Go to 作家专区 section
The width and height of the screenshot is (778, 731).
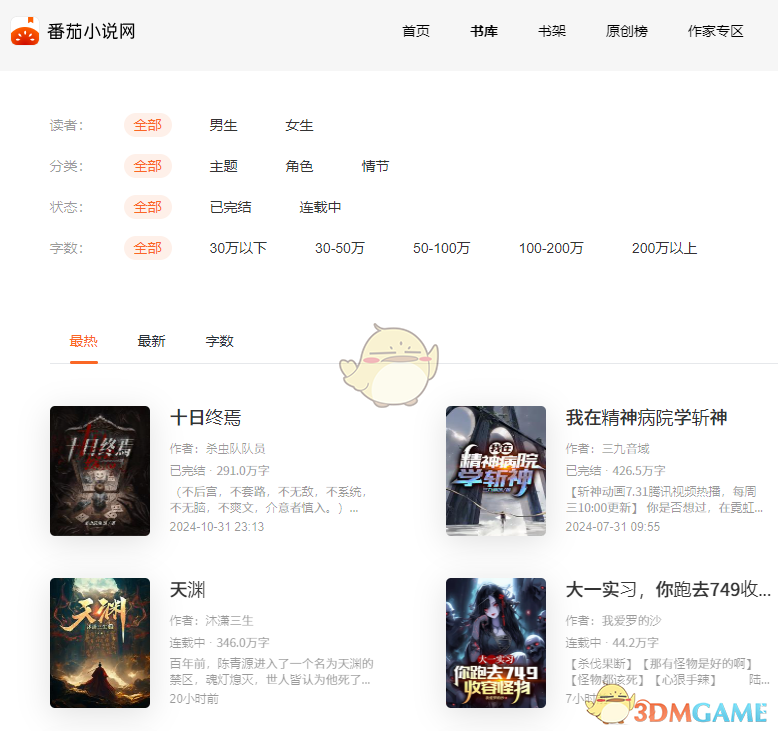point(716,31)
